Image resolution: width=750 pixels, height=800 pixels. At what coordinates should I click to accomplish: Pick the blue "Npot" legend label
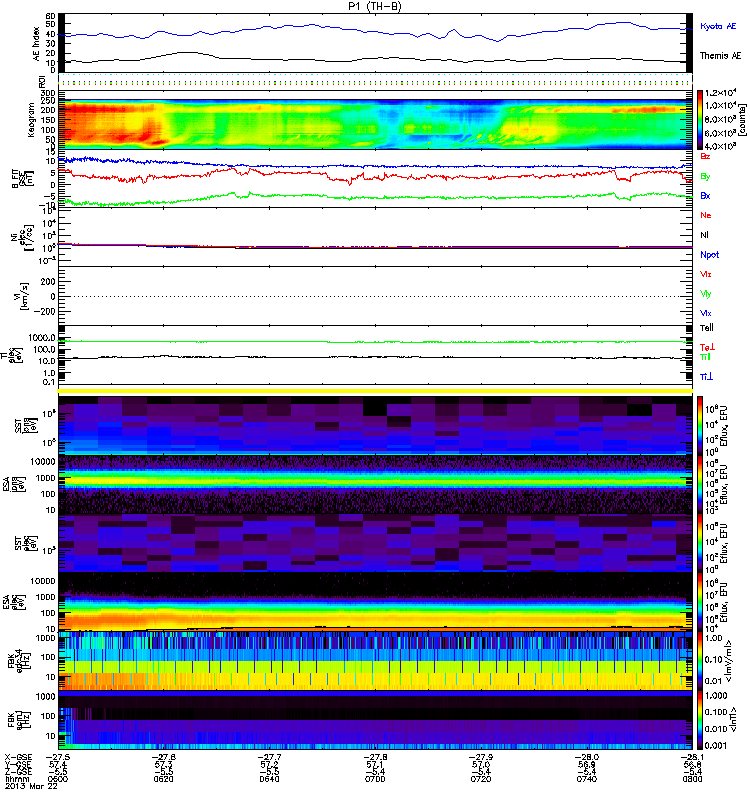pos(710,255)
